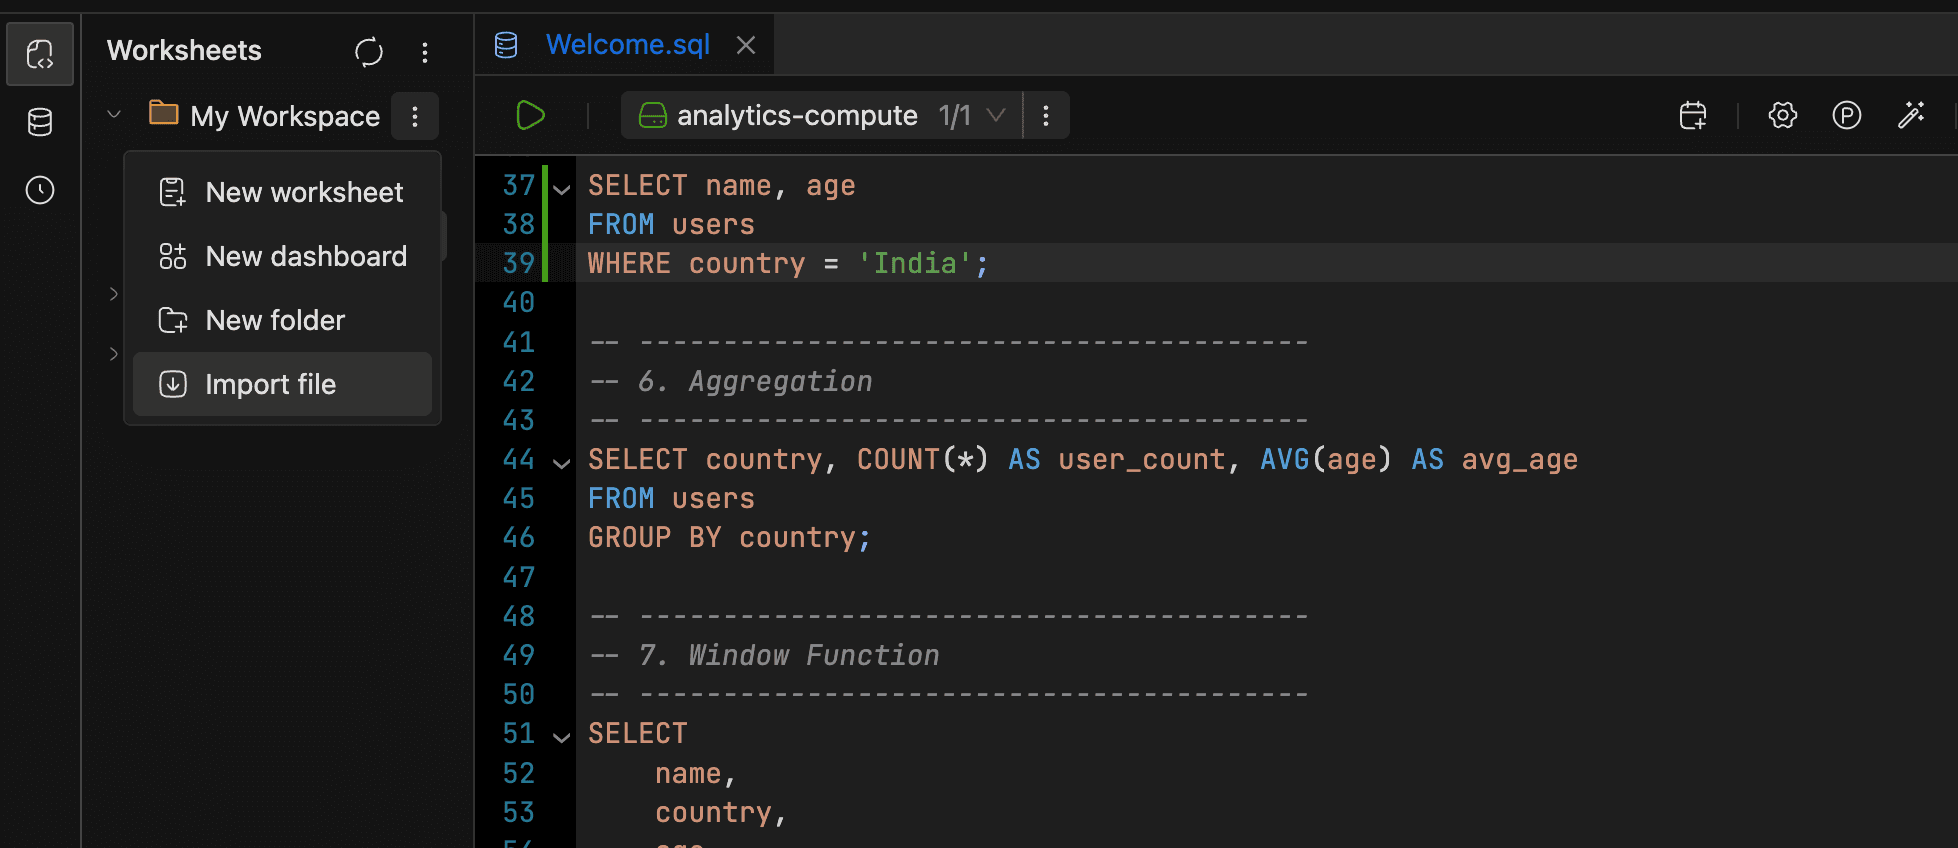This screenshot has height=848, width=1958.
Task: Open Worksheets panel more options menu
Action: tap(425, 52)
